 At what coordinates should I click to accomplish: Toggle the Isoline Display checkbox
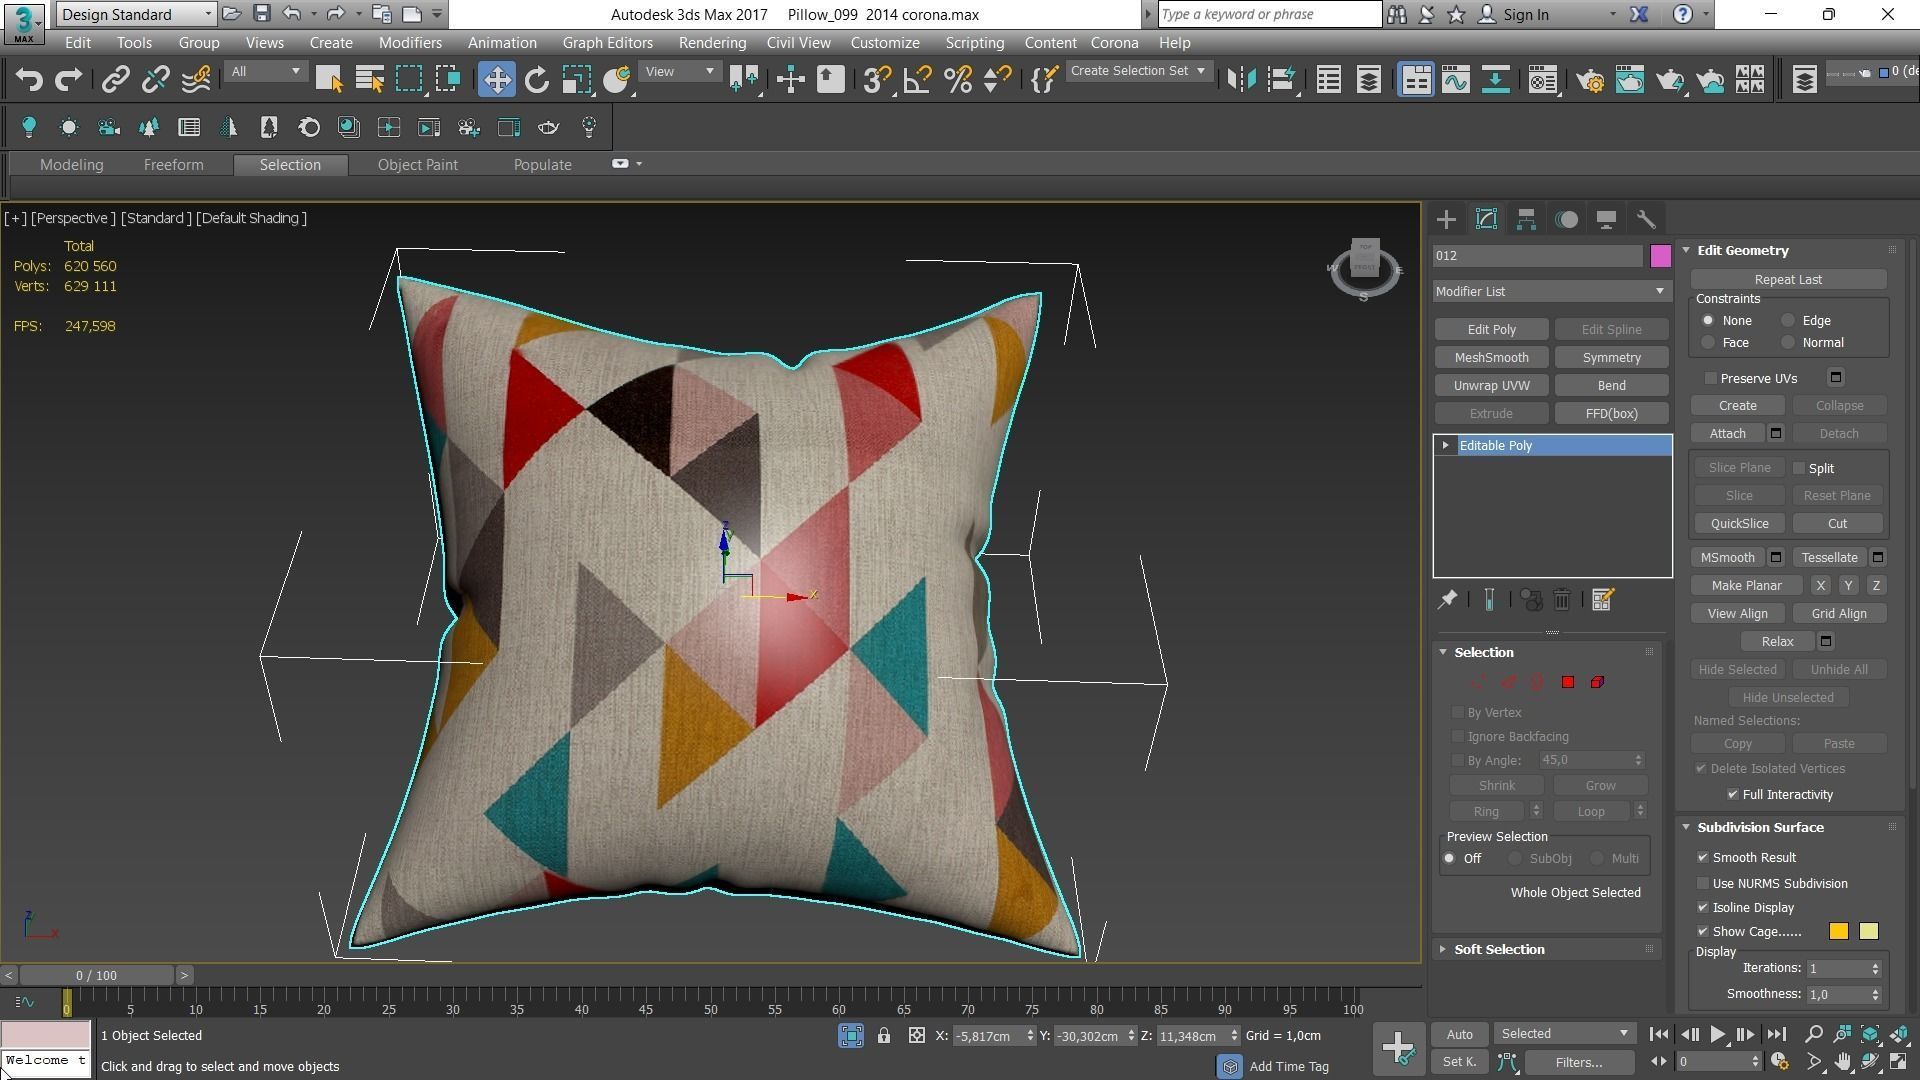click(x=1703, y=908)
